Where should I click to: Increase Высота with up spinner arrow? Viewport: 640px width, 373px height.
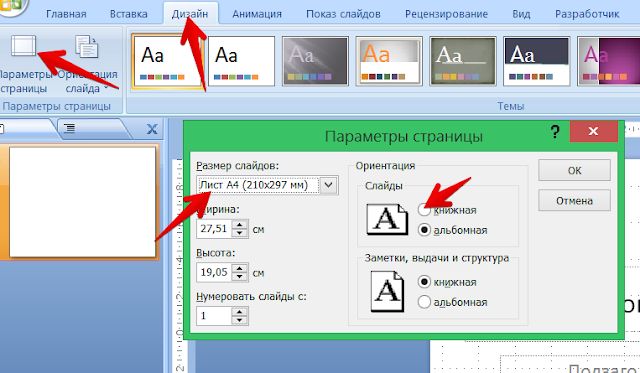[240, 268]
